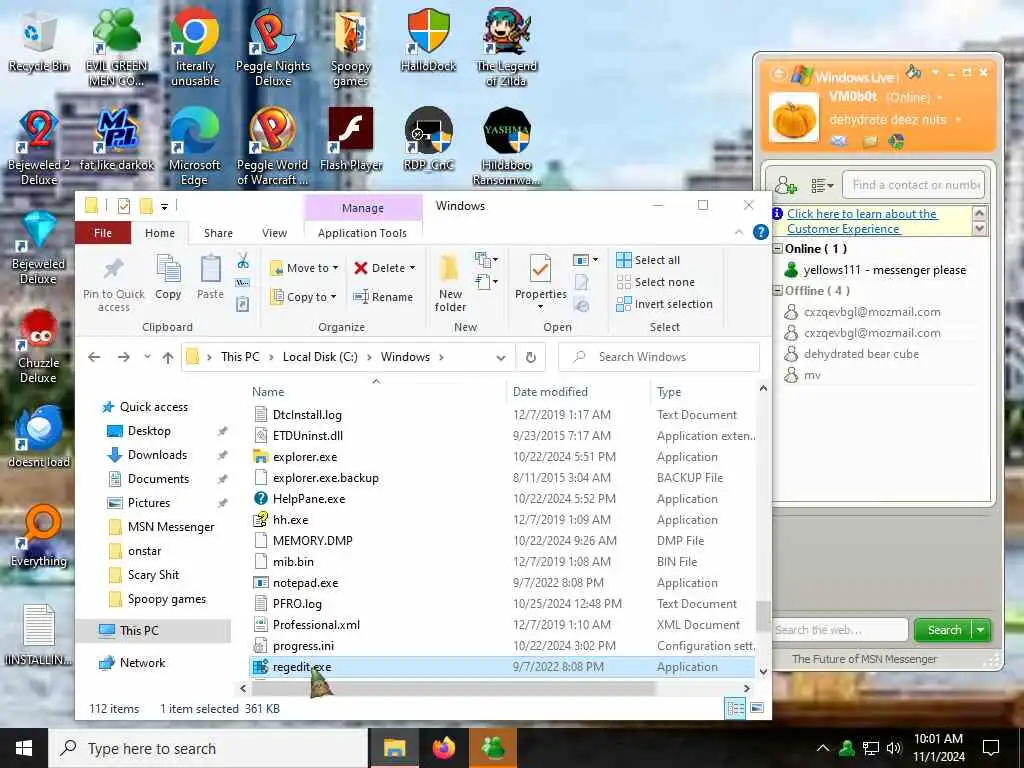Select the RDP_CnC desktop icon
Image resolution: width=1024 pixels, height=768 pixels.
coord(428,138)
